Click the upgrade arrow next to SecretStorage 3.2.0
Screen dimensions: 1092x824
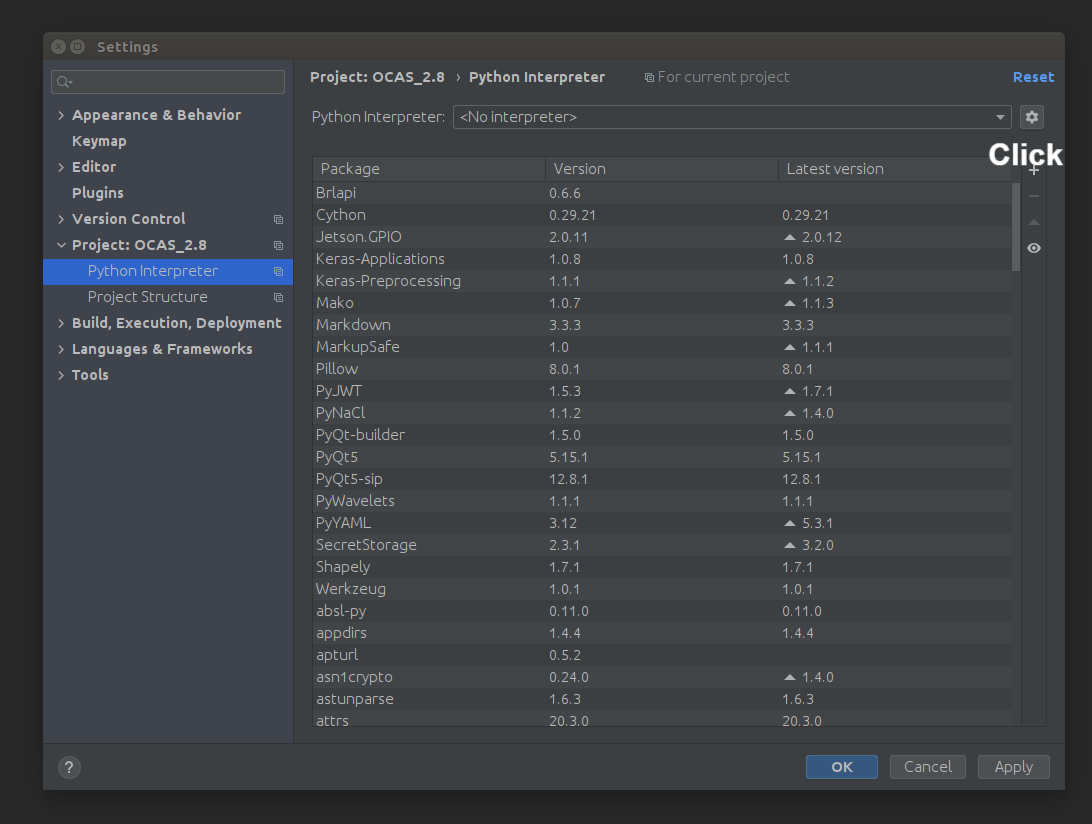[790, 545]
